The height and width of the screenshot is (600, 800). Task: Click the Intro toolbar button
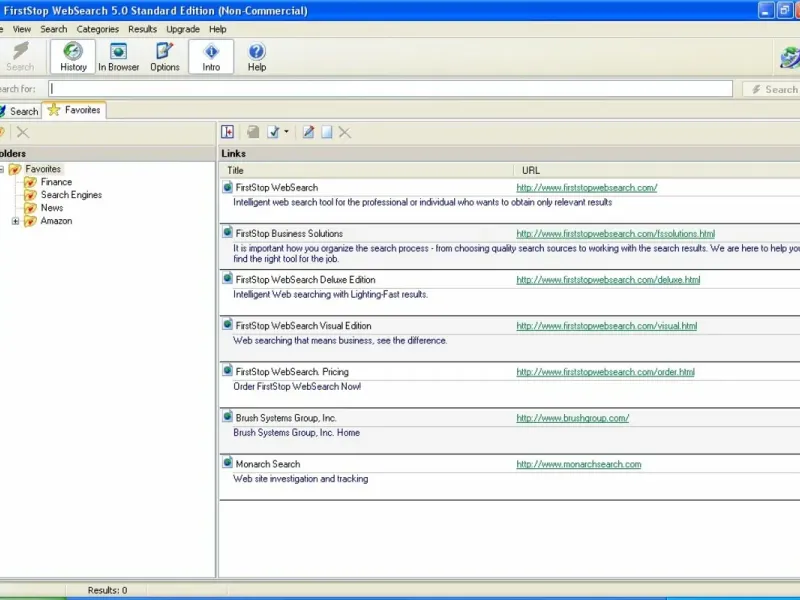point(211,56)
